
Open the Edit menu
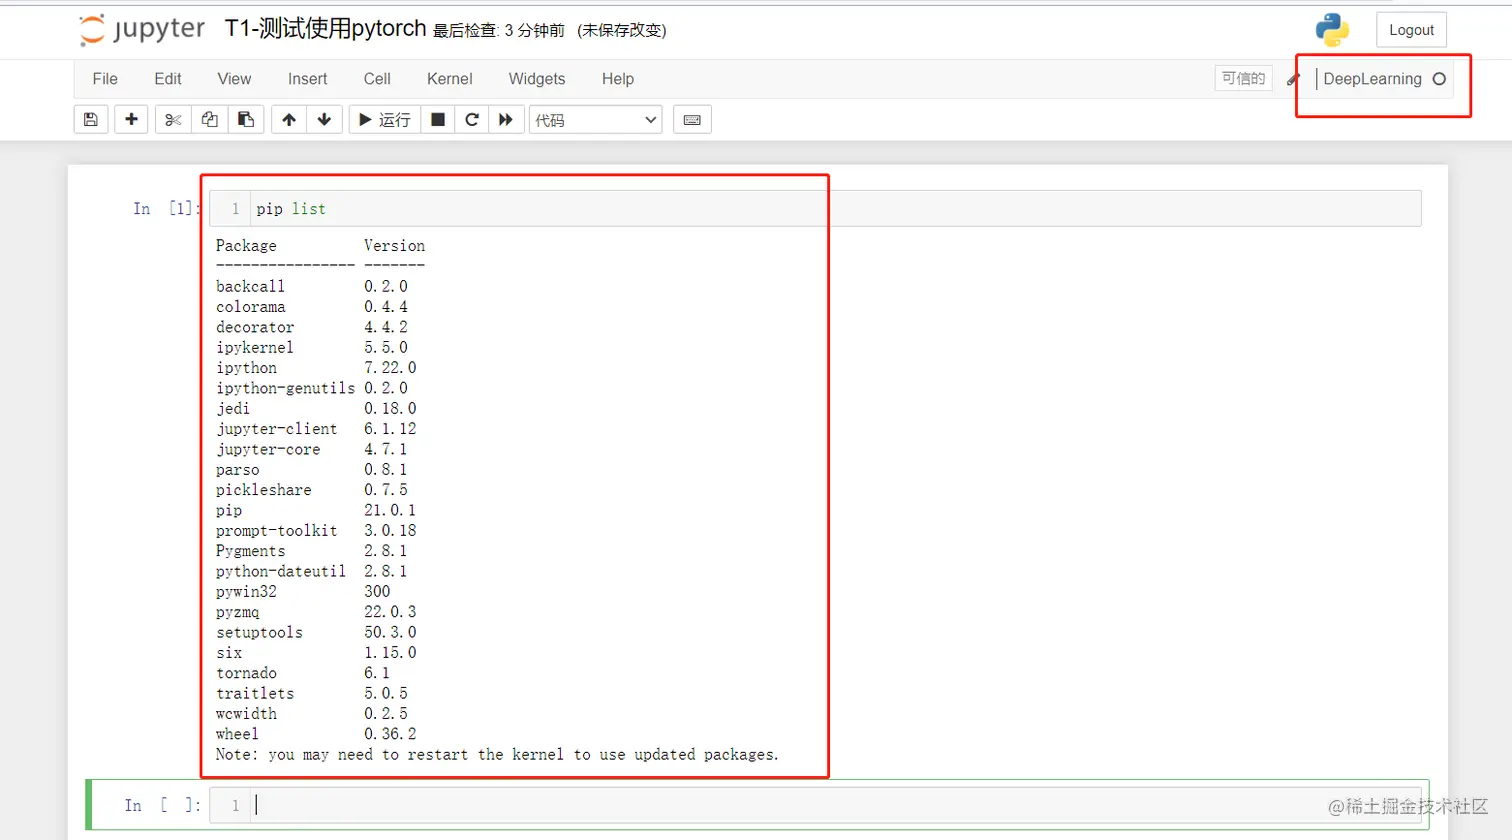pyautogui.click(x=168, y=79)
